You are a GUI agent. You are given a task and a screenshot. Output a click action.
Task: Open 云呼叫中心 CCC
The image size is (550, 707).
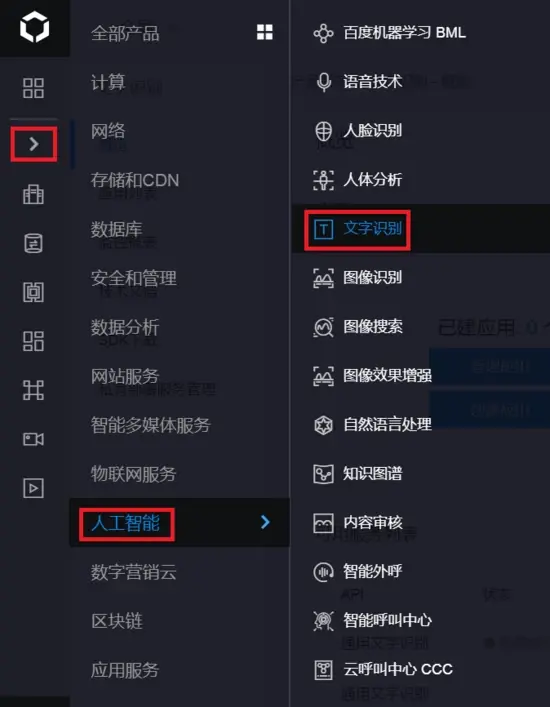point(398,669)
